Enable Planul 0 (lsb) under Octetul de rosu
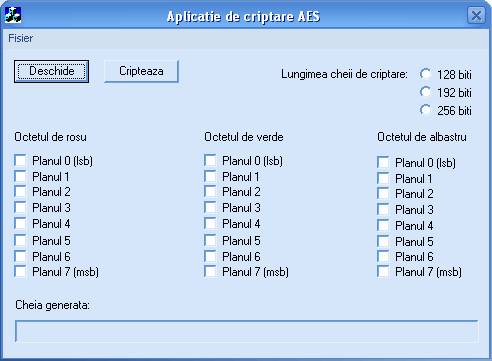492x361 pixels. pos(20,161)
